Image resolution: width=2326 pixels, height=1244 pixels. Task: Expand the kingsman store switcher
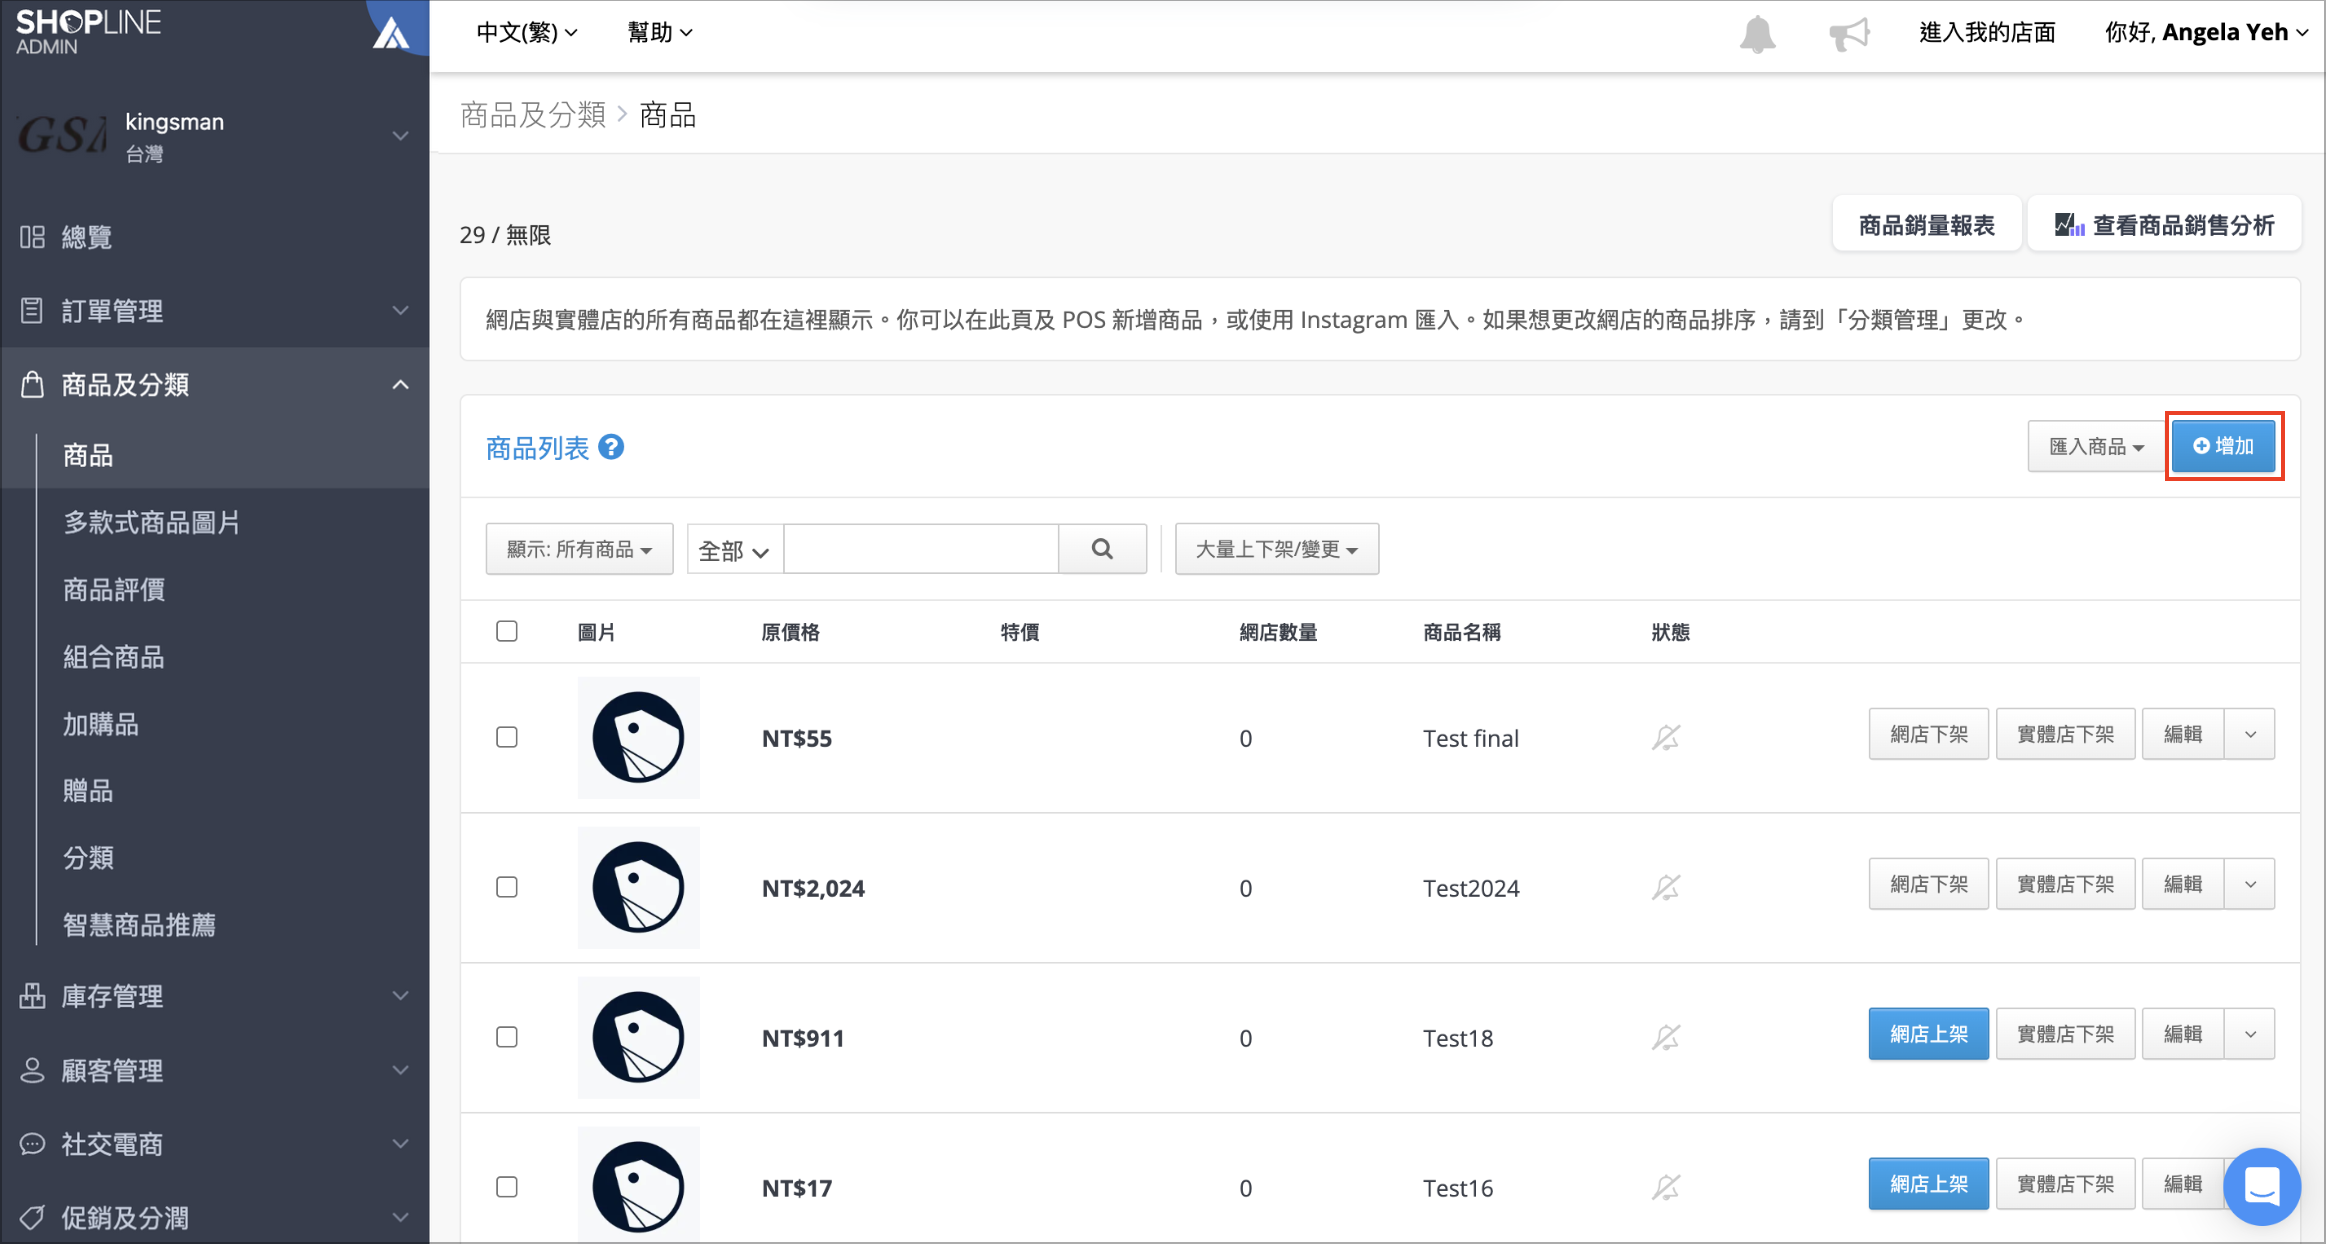click(x=400, y=136)
